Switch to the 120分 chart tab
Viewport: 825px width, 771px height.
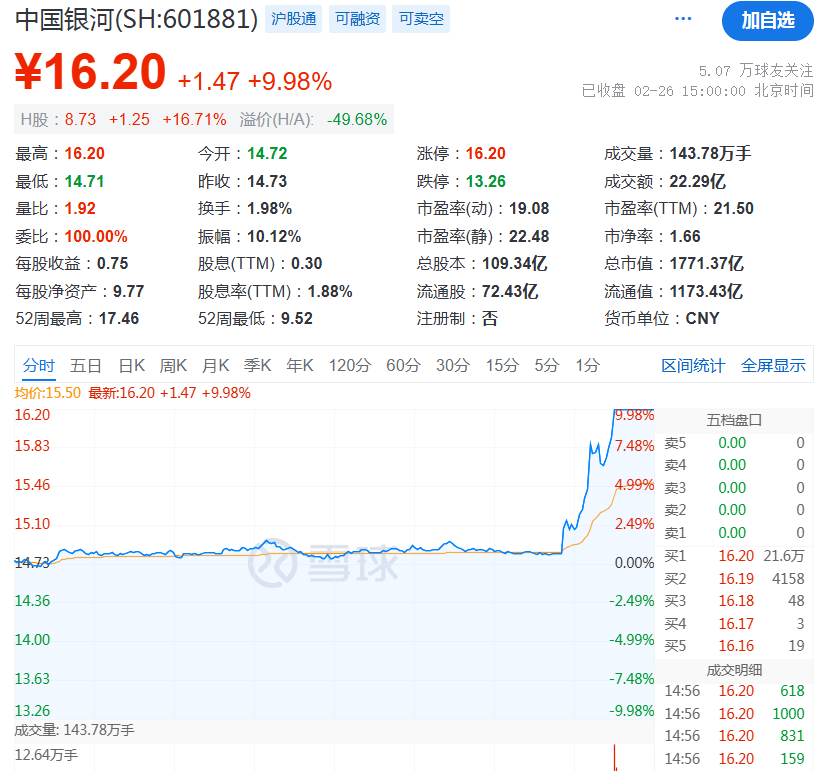pyautogui.click(x=350, y=365)
